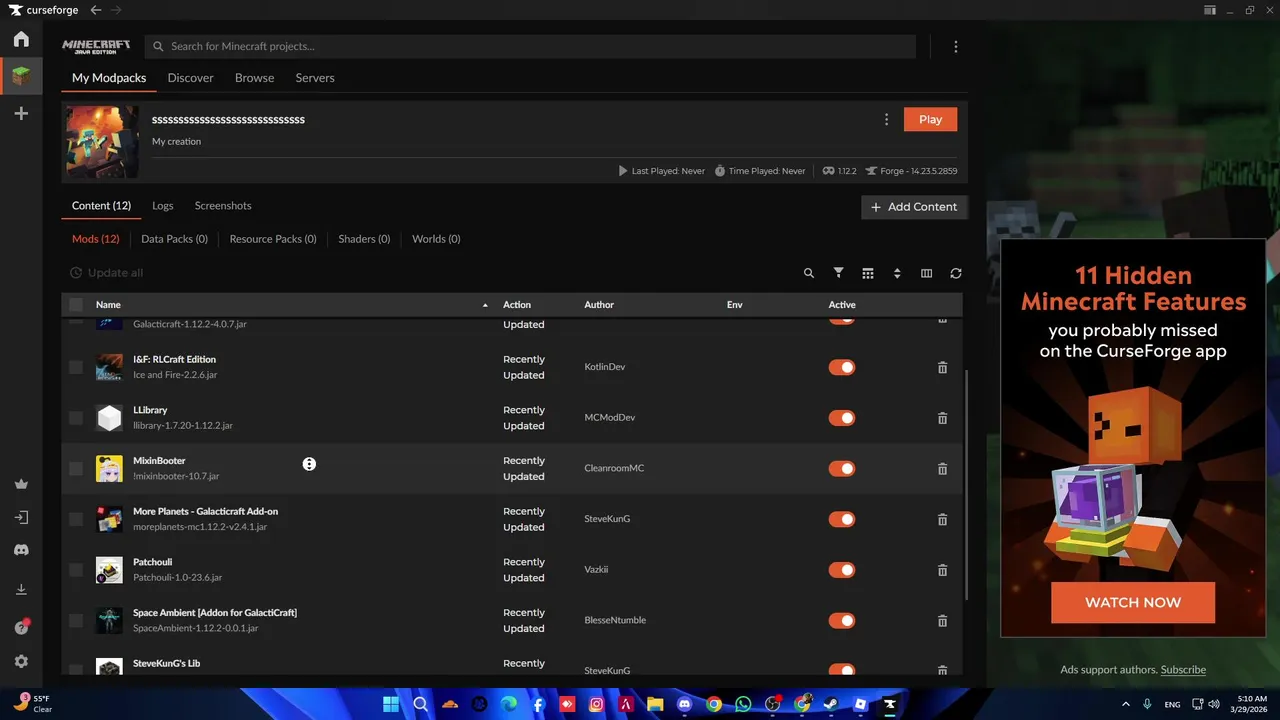
Task: Select the Minecraft game icon in sidebar
Action: 21,76
